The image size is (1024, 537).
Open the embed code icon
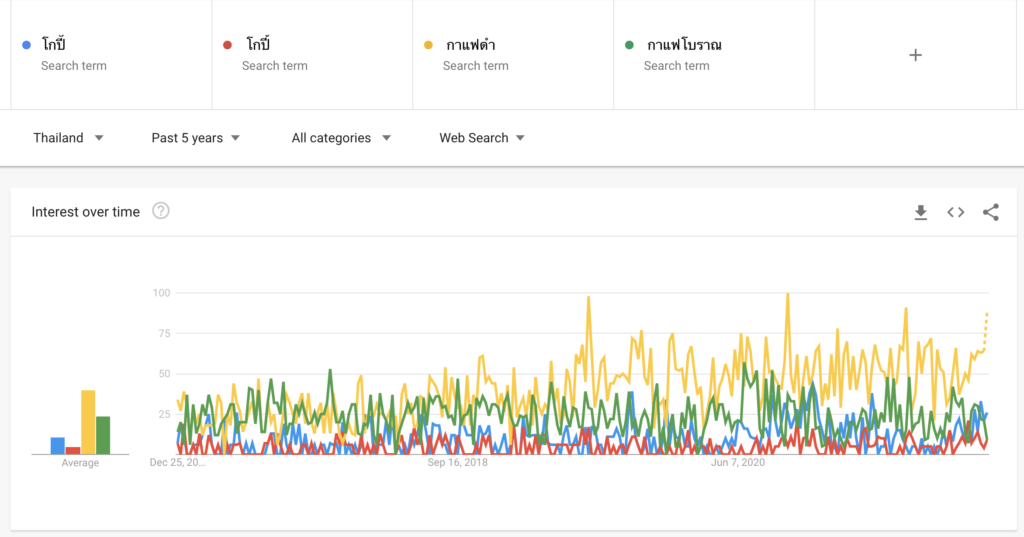click(x=955, y=212)
